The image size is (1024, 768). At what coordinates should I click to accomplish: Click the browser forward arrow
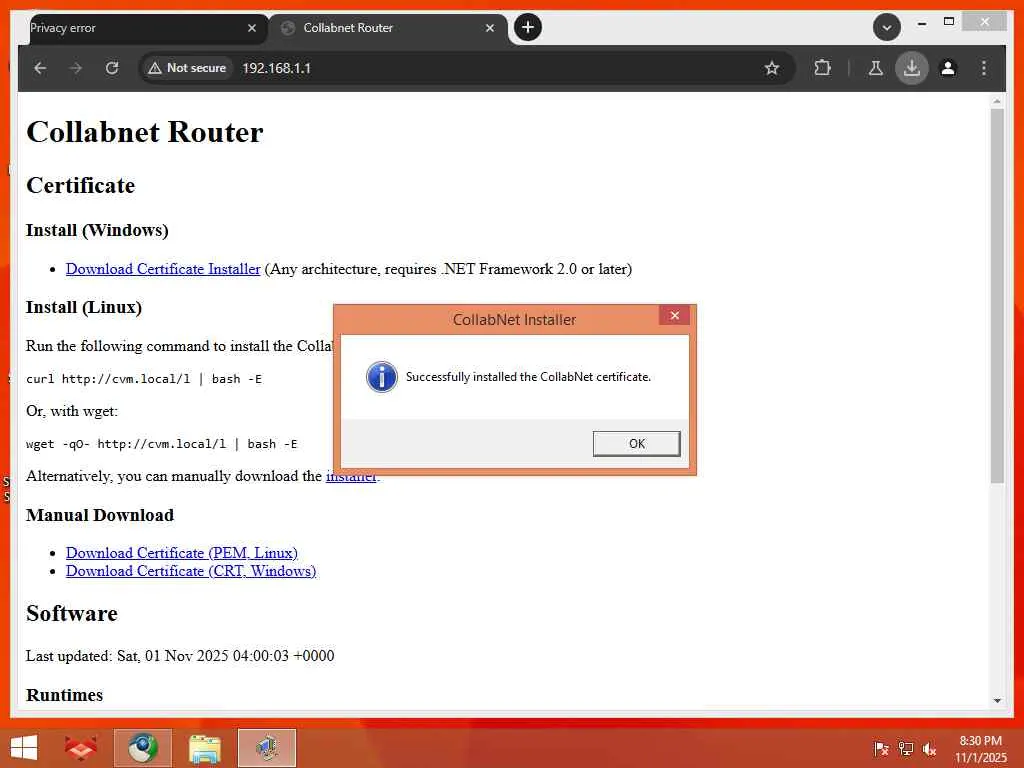pos(76,68)
